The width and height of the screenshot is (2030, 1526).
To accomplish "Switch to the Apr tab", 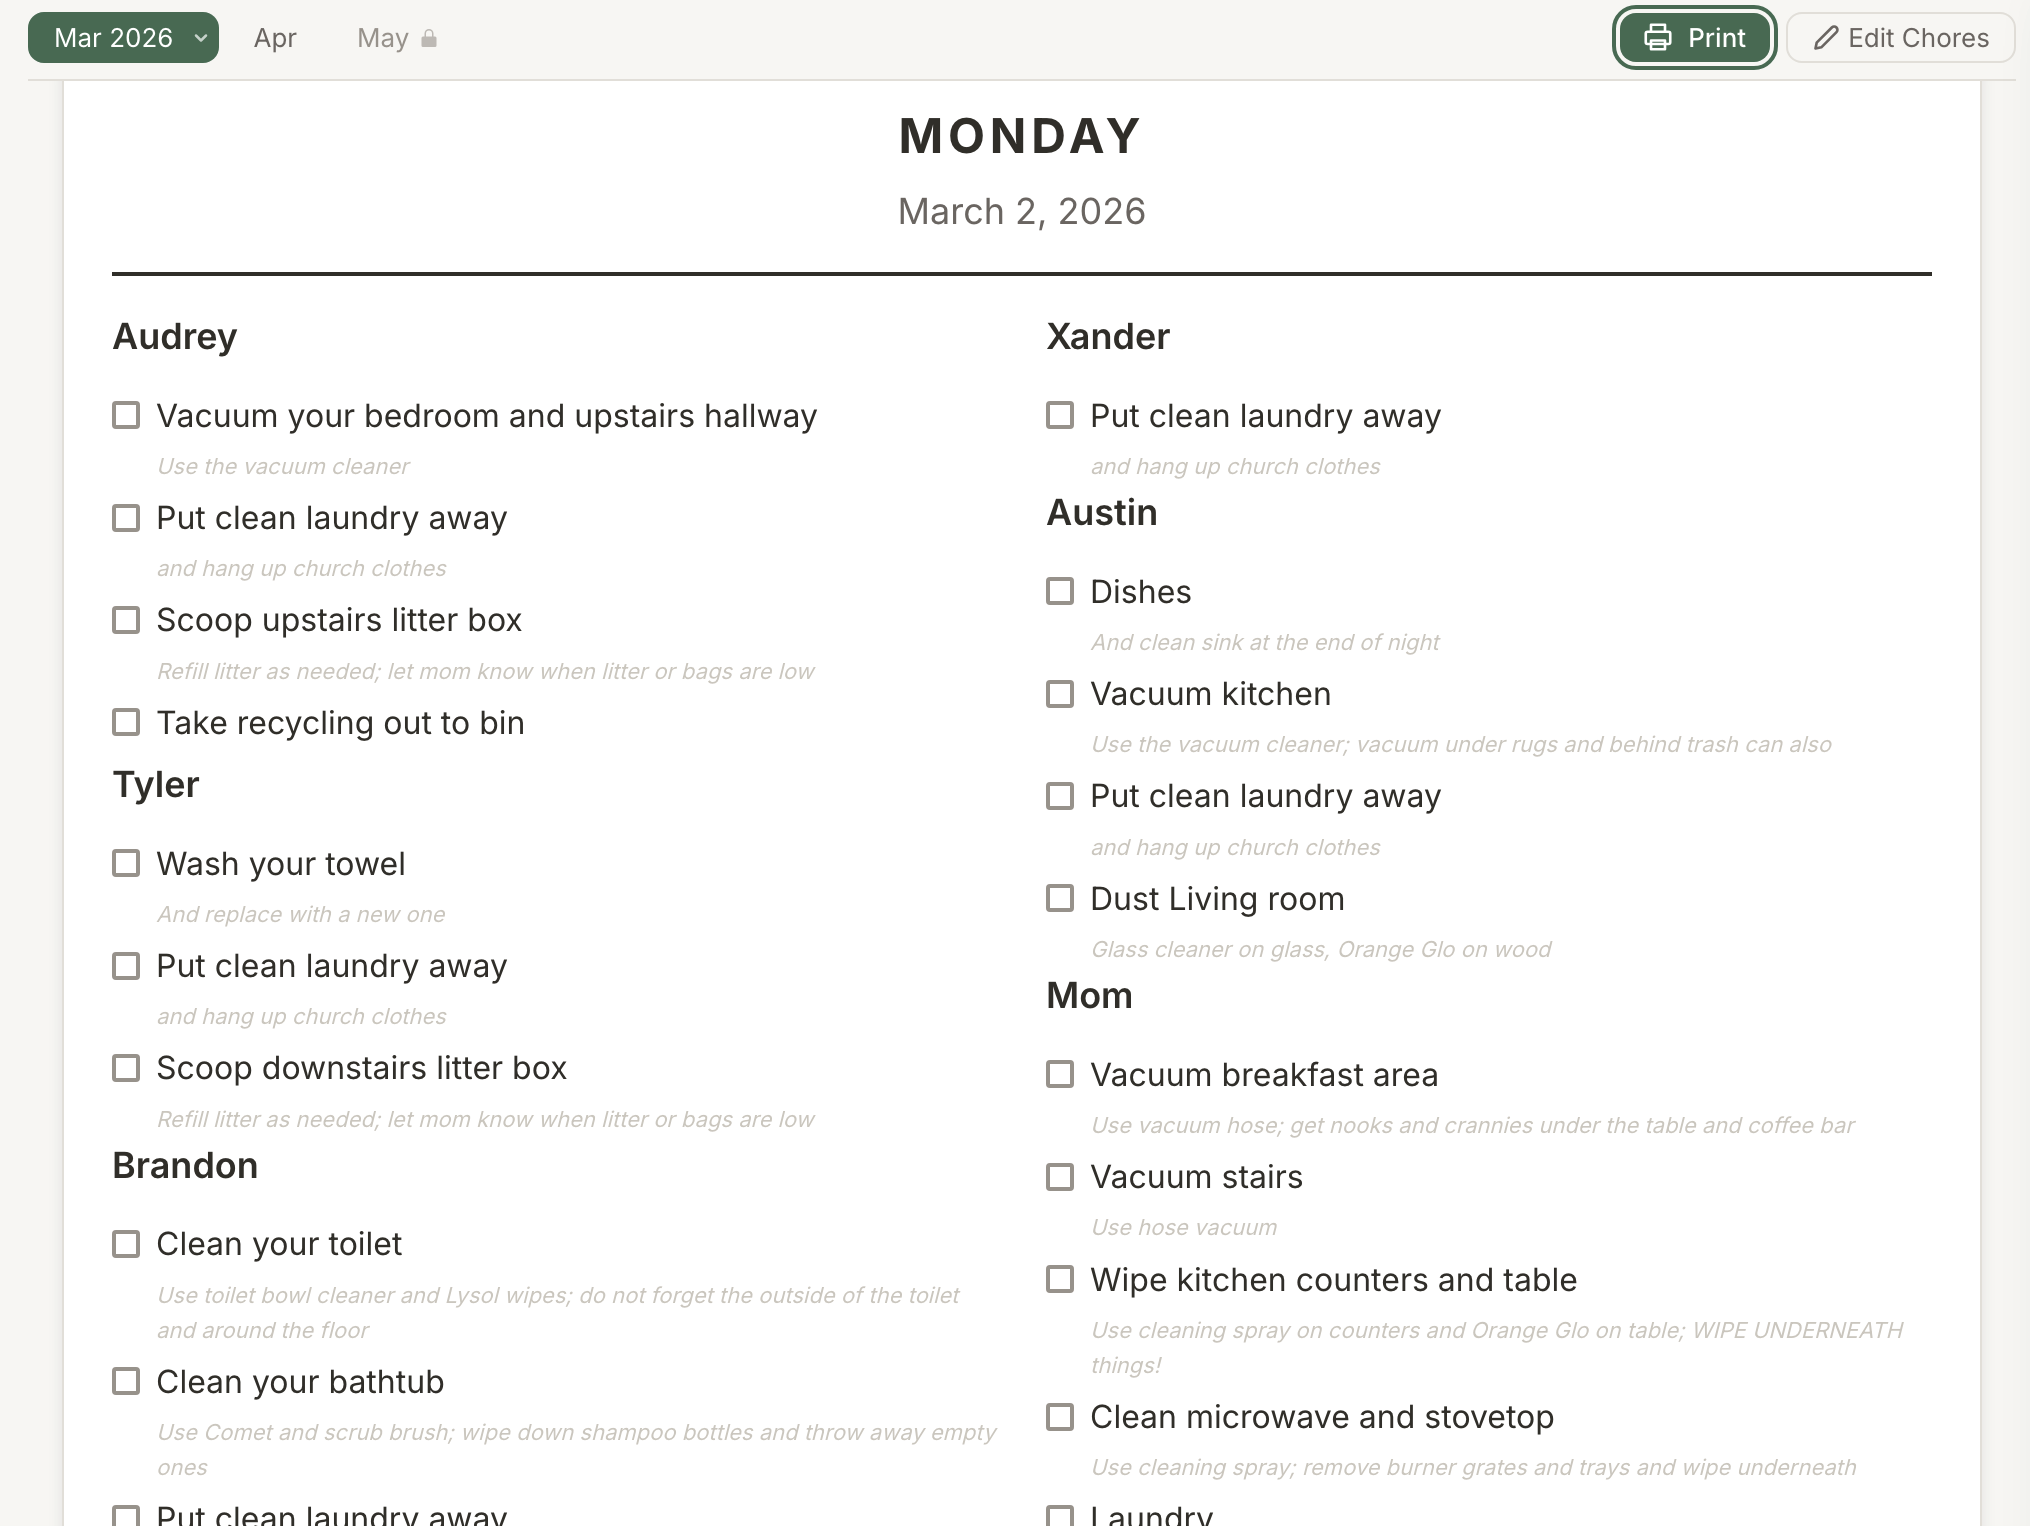I will pyautogui.click(x=274, y=37).
